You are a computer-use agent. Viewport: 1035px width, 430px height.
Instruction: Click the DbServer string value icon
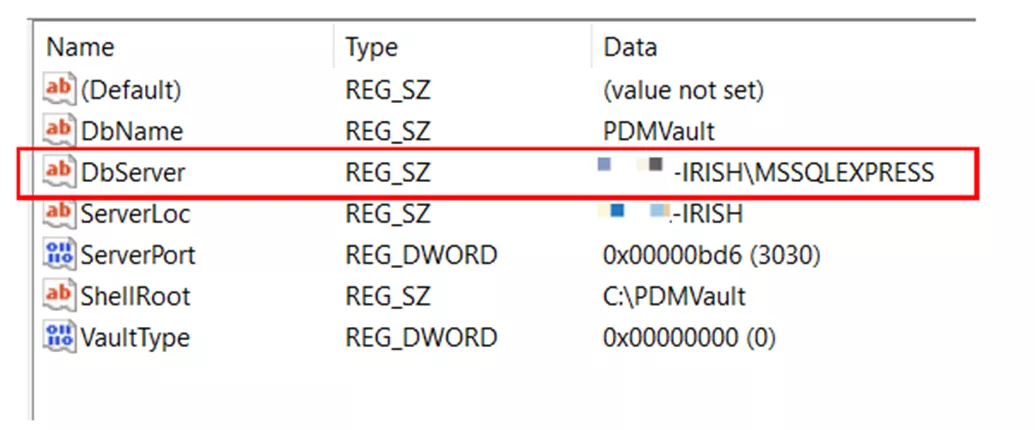(60, 172)
